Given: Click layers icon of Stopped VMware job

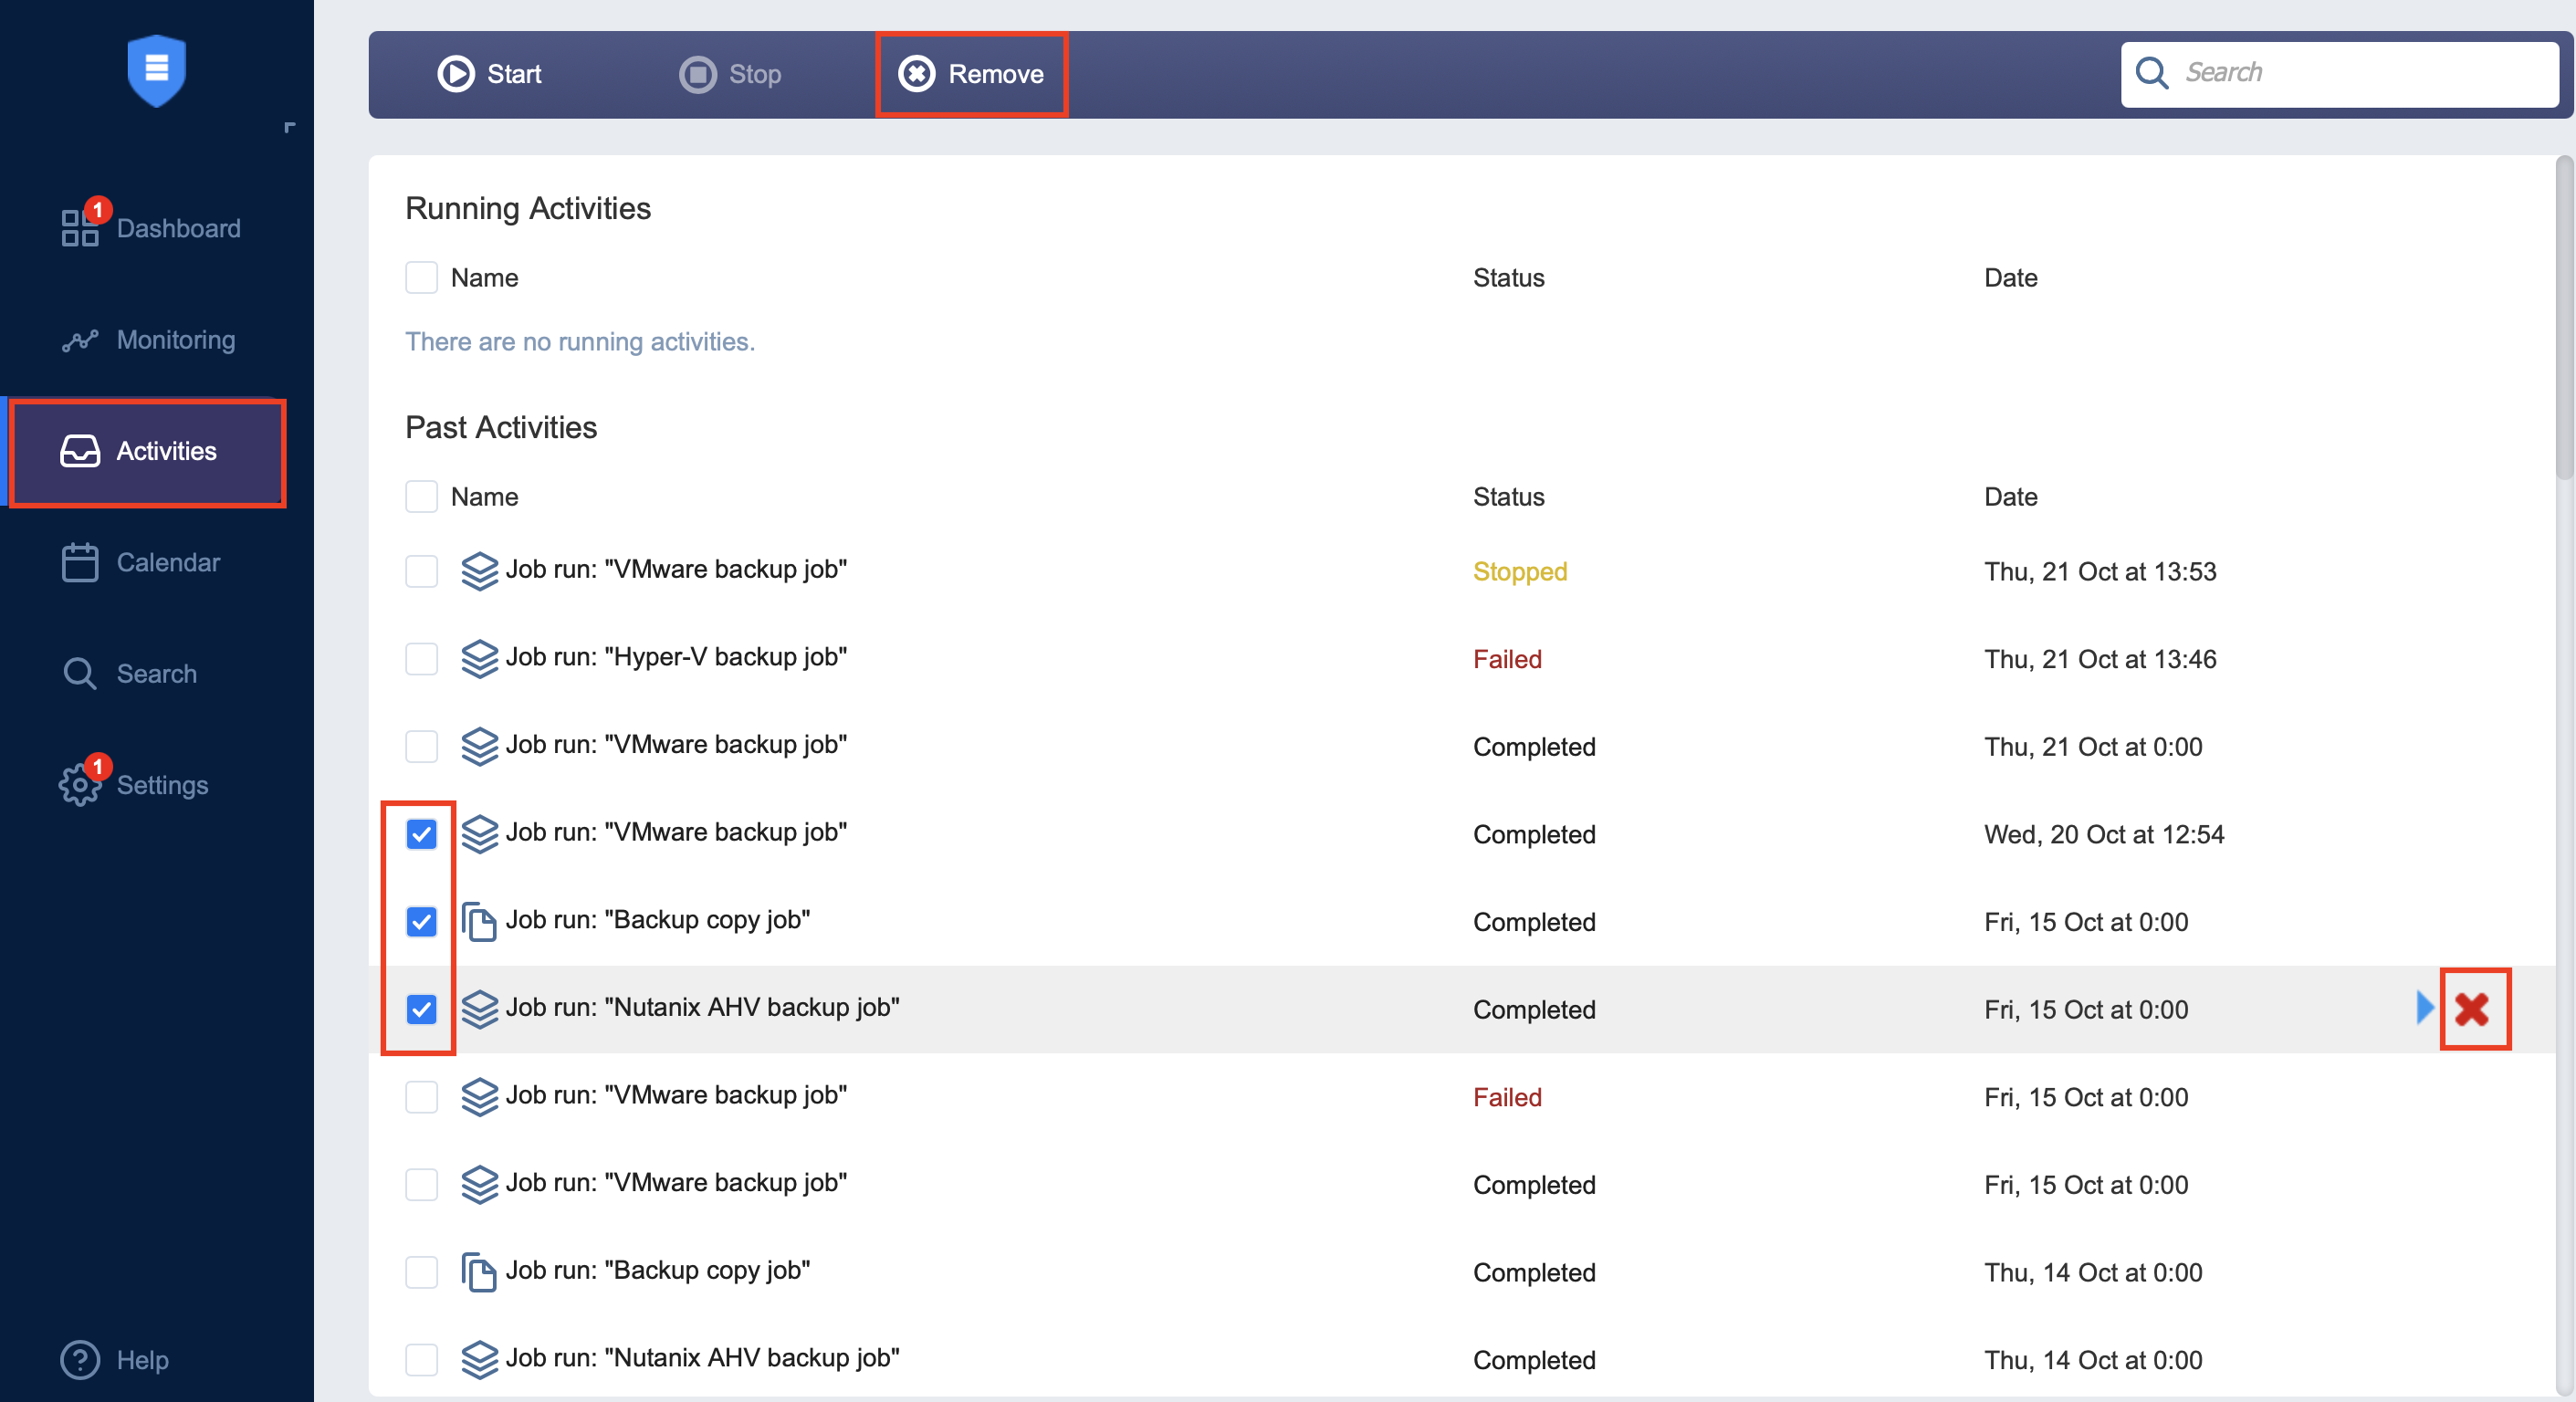Looking at the screenshot, I should tap(480, 572).
